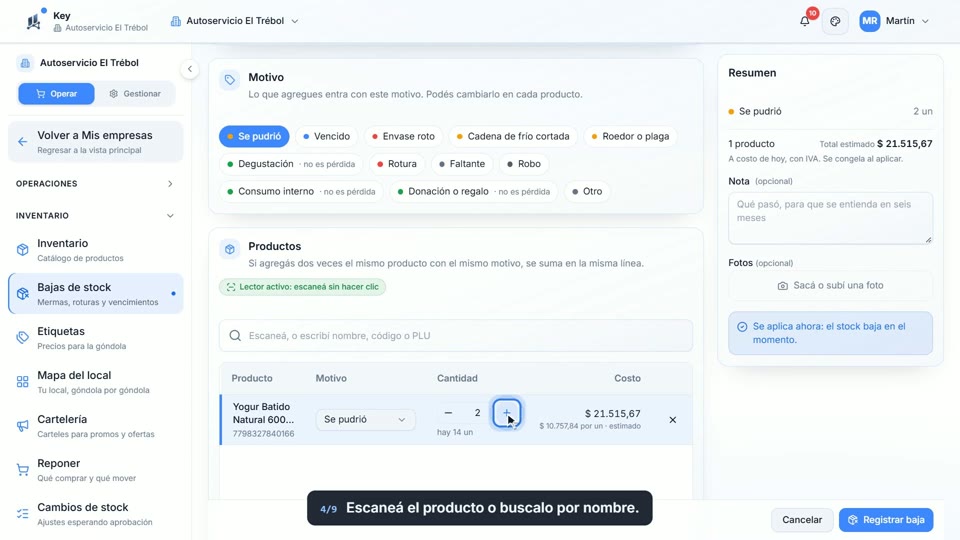Select the Rotura reason chip

click(397, 163)
